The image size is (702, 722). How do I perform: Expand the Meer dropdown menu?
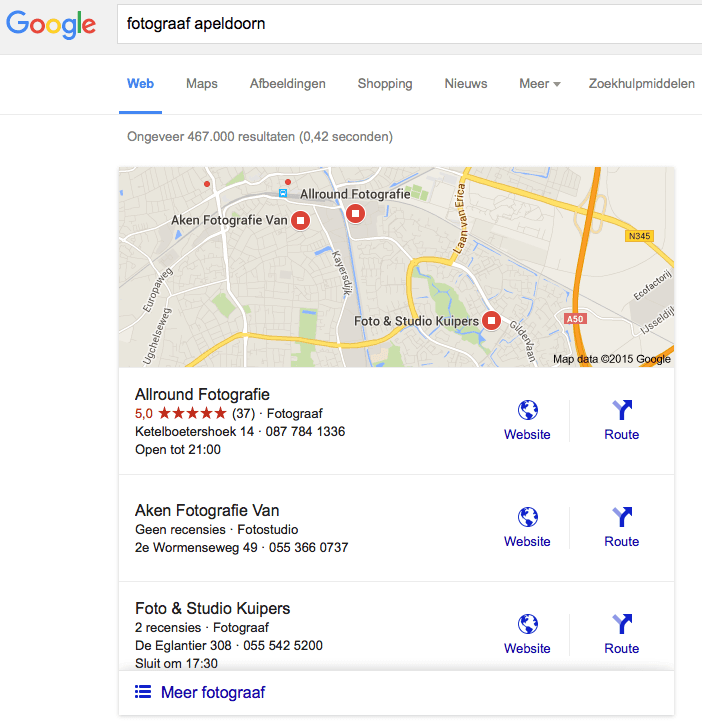point(540,84)
